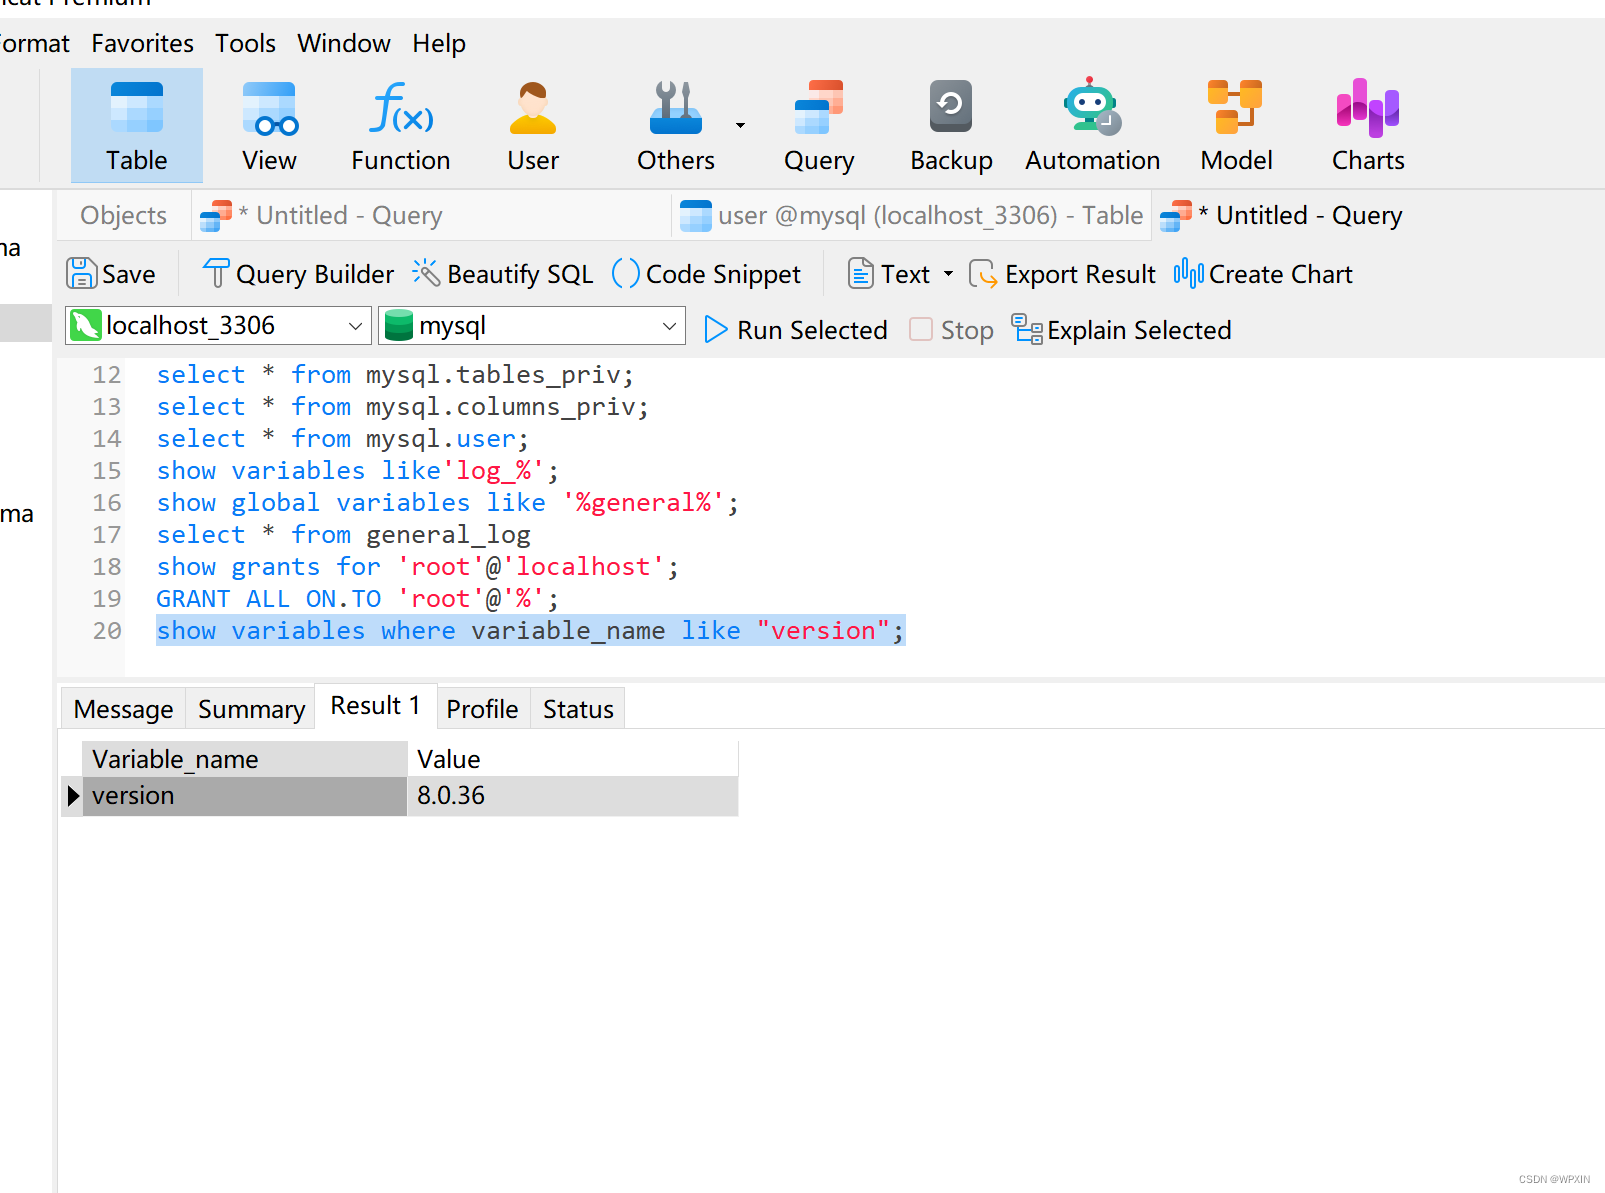This screenshot has height=1193, width=1605.
Task: Expand the version row in results
Action: pos(72,795)
